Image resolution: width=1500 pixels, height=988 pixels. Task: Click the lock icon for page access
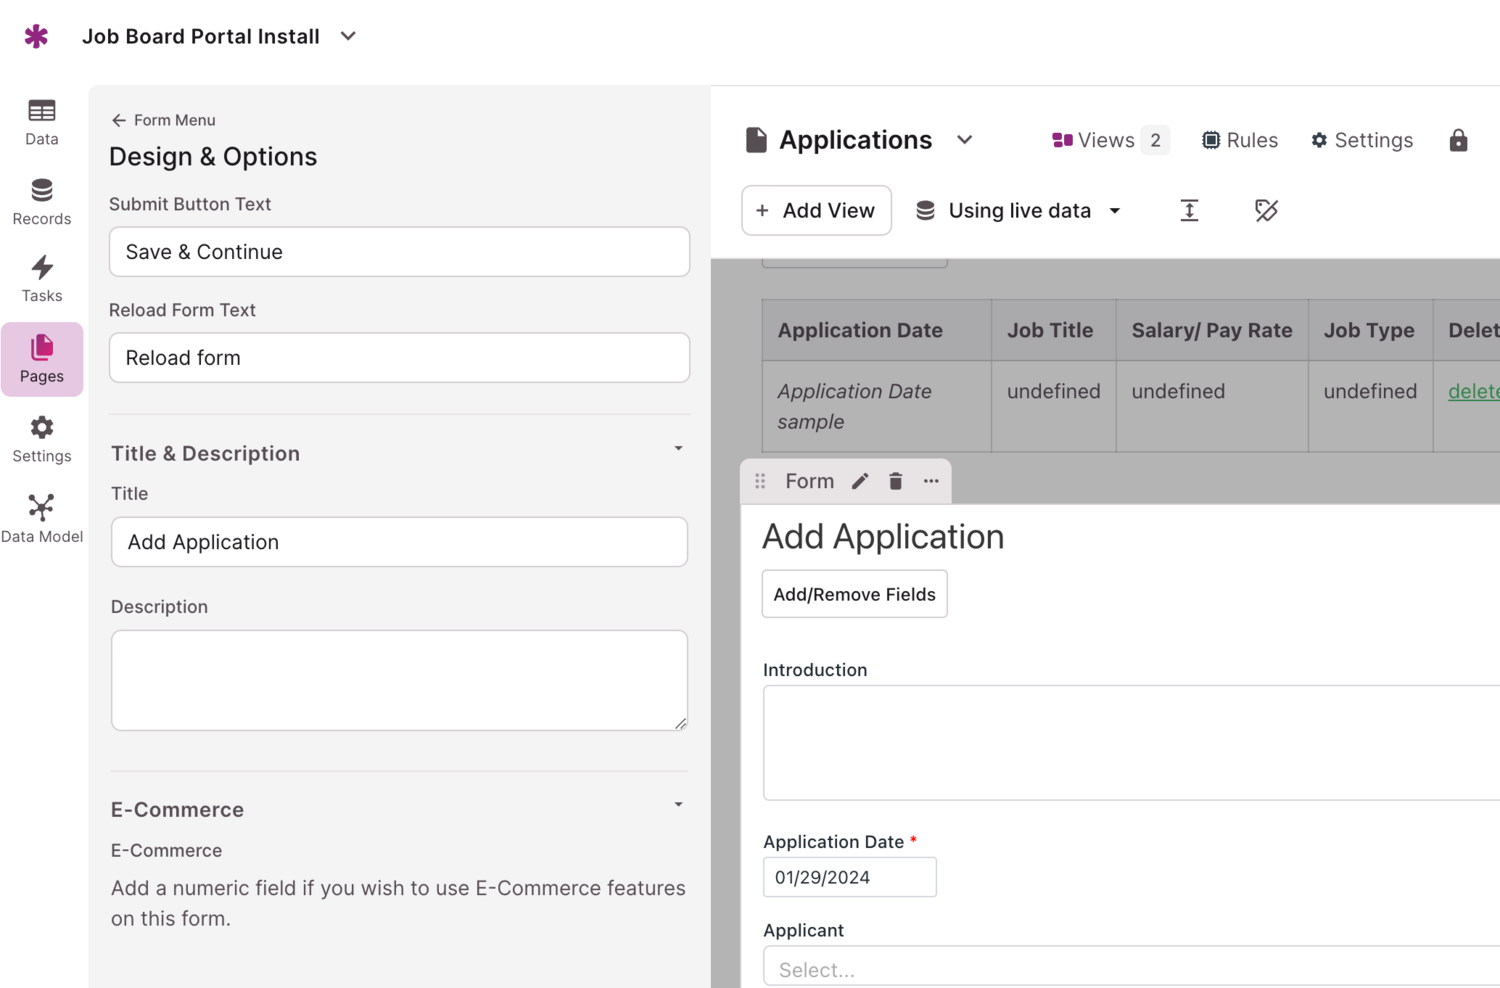coord(1458,140)
